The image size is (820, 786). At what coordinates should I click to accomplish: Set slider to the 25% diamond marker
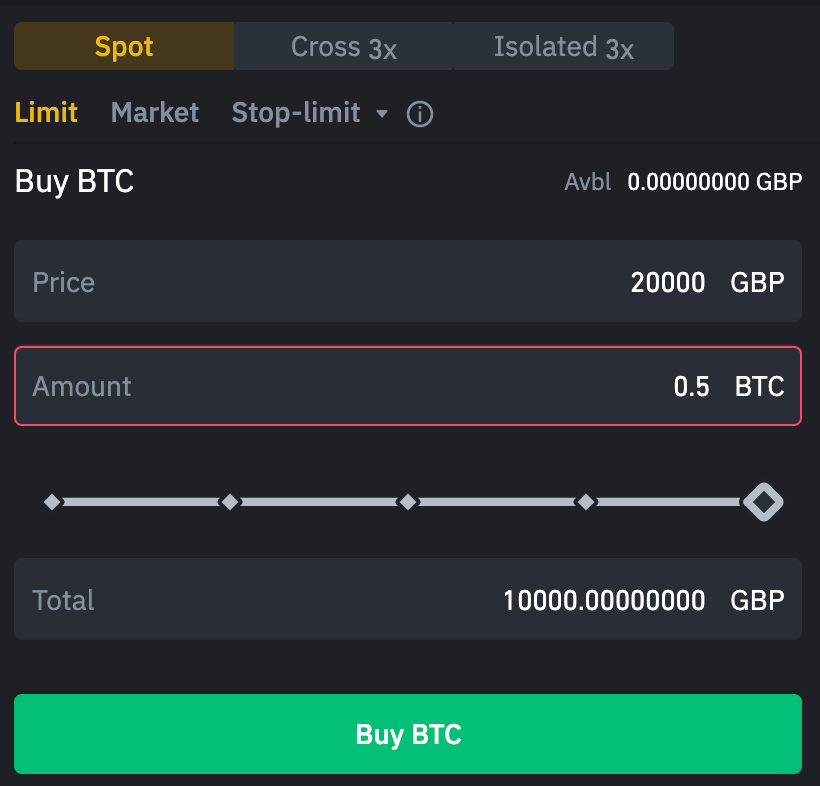pos(230,502)
